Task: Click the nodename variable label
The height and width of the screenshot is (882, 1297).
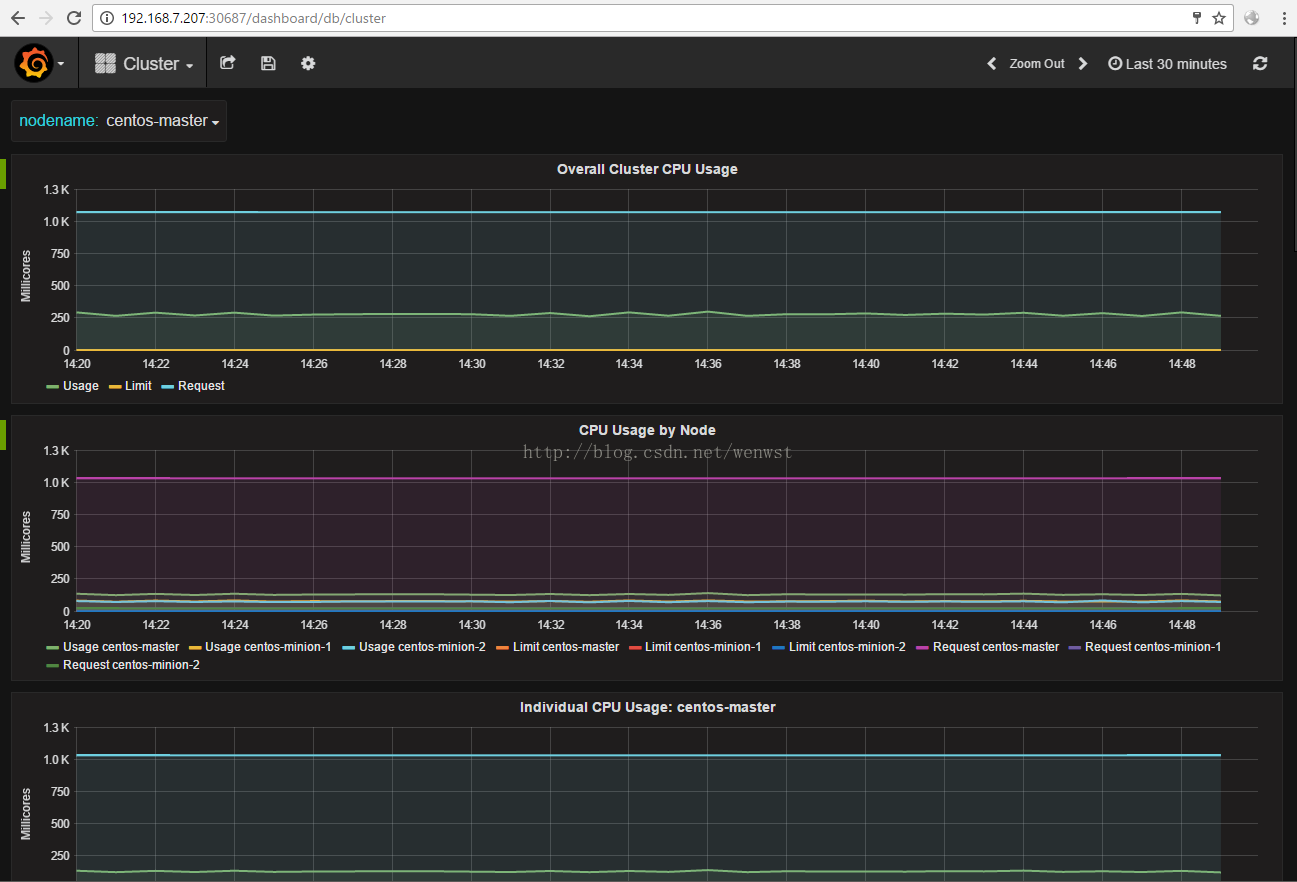Action: pos(58,121)
